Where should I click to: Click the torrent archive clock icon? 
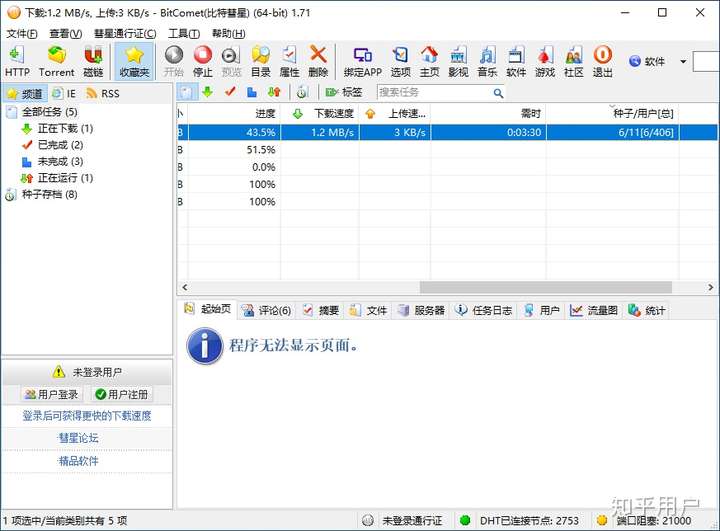pos(302,92)
